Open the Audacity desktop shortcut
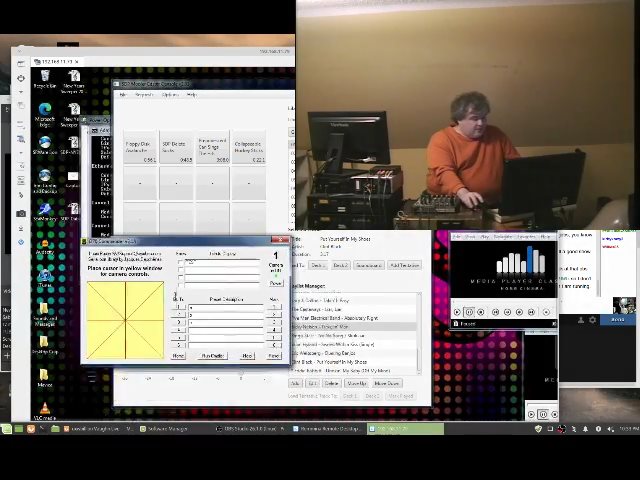This screenshot has width=640, height=480. (45, 247)
